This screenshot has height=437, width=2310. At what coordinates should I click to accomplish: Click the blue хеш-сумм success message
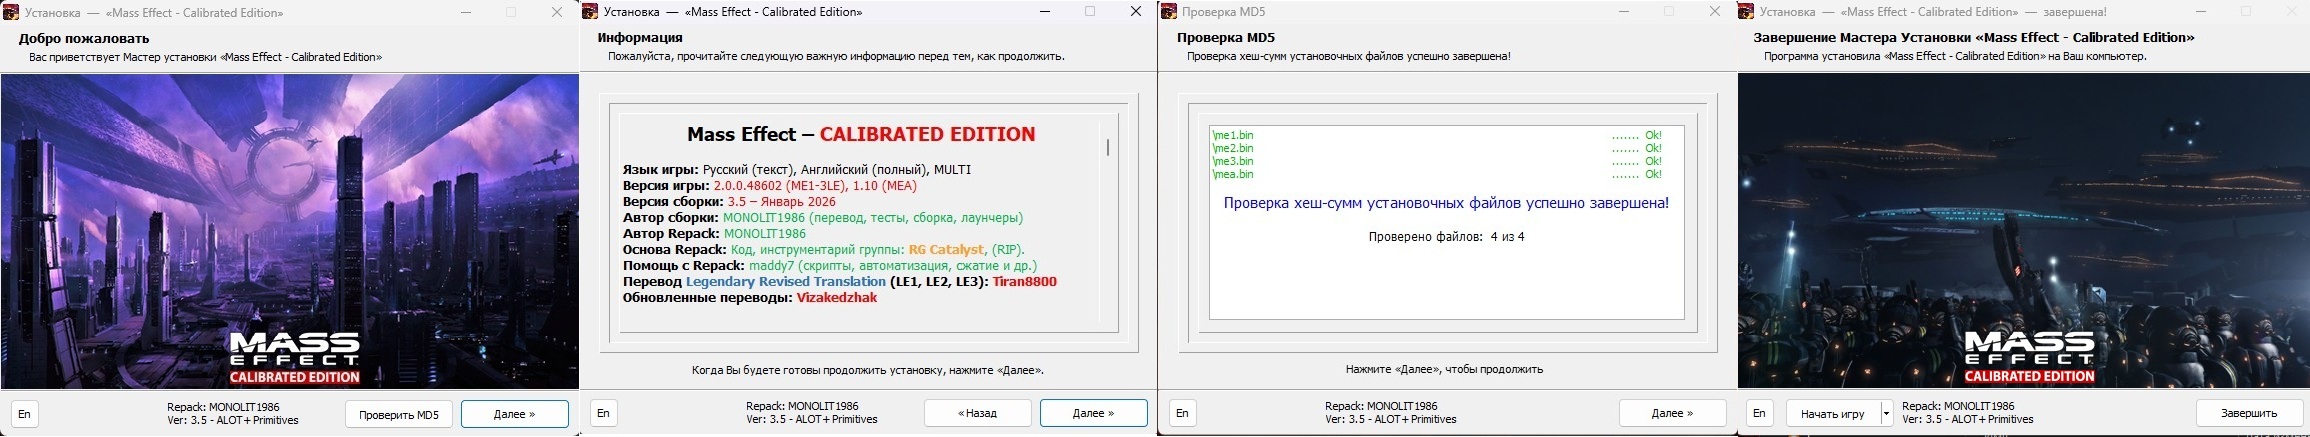[x=1446, y=203]
